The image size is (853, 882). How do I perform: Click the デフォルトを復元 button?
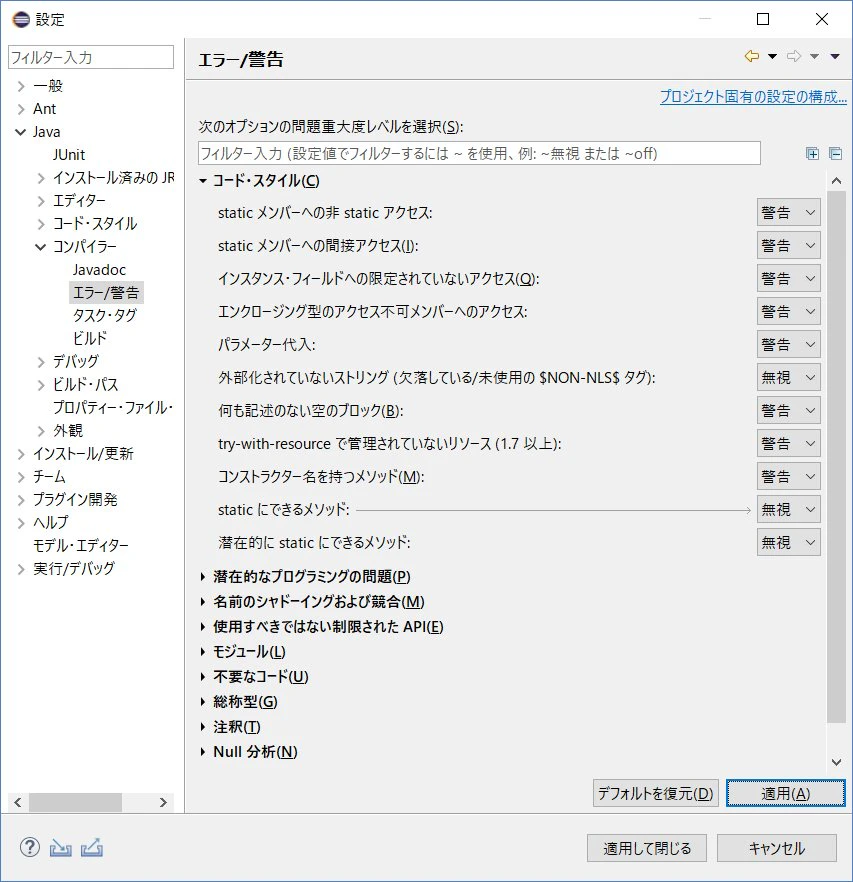pos(656,794)
